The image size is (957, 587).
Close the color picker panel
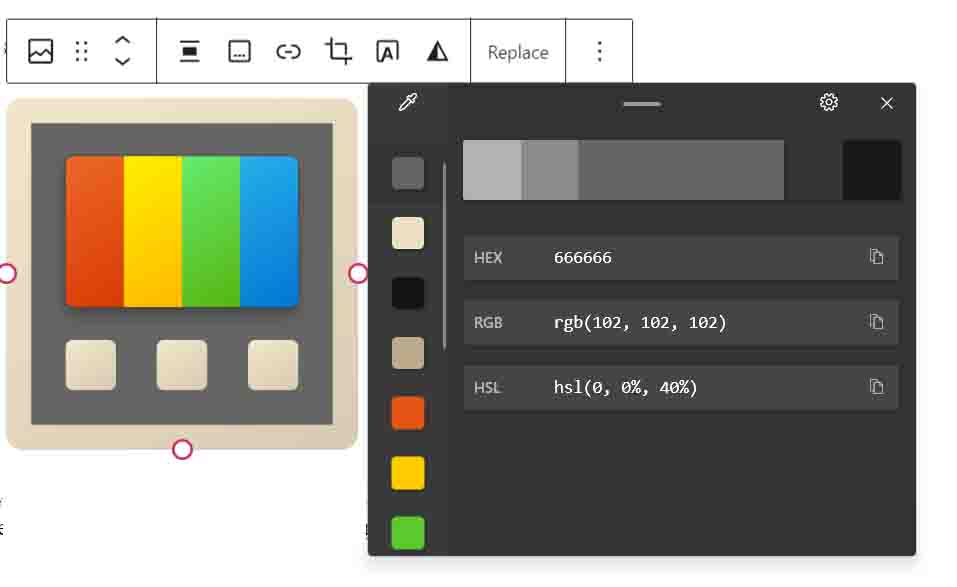(x=886, y=103)
